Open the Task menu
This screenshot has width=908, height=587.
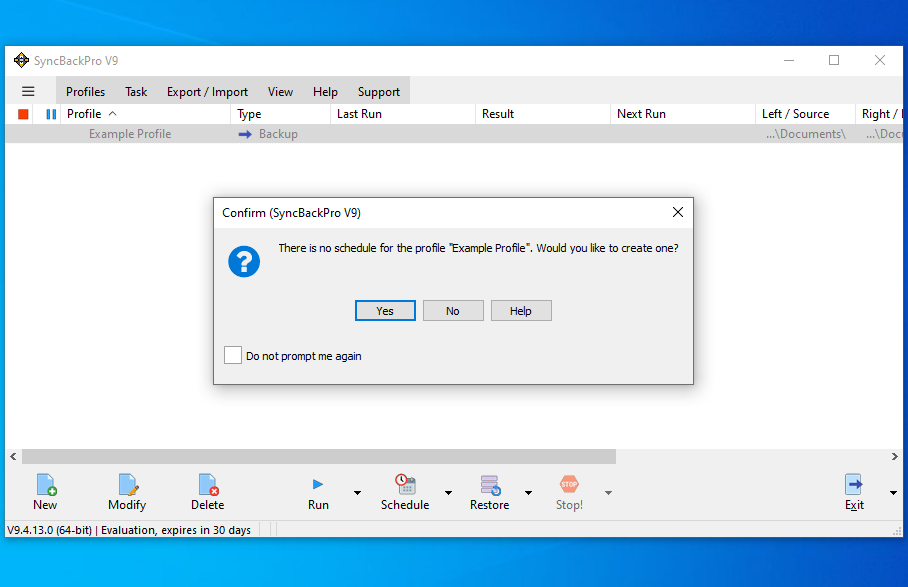pyautogui.click(x=136, y=91)
